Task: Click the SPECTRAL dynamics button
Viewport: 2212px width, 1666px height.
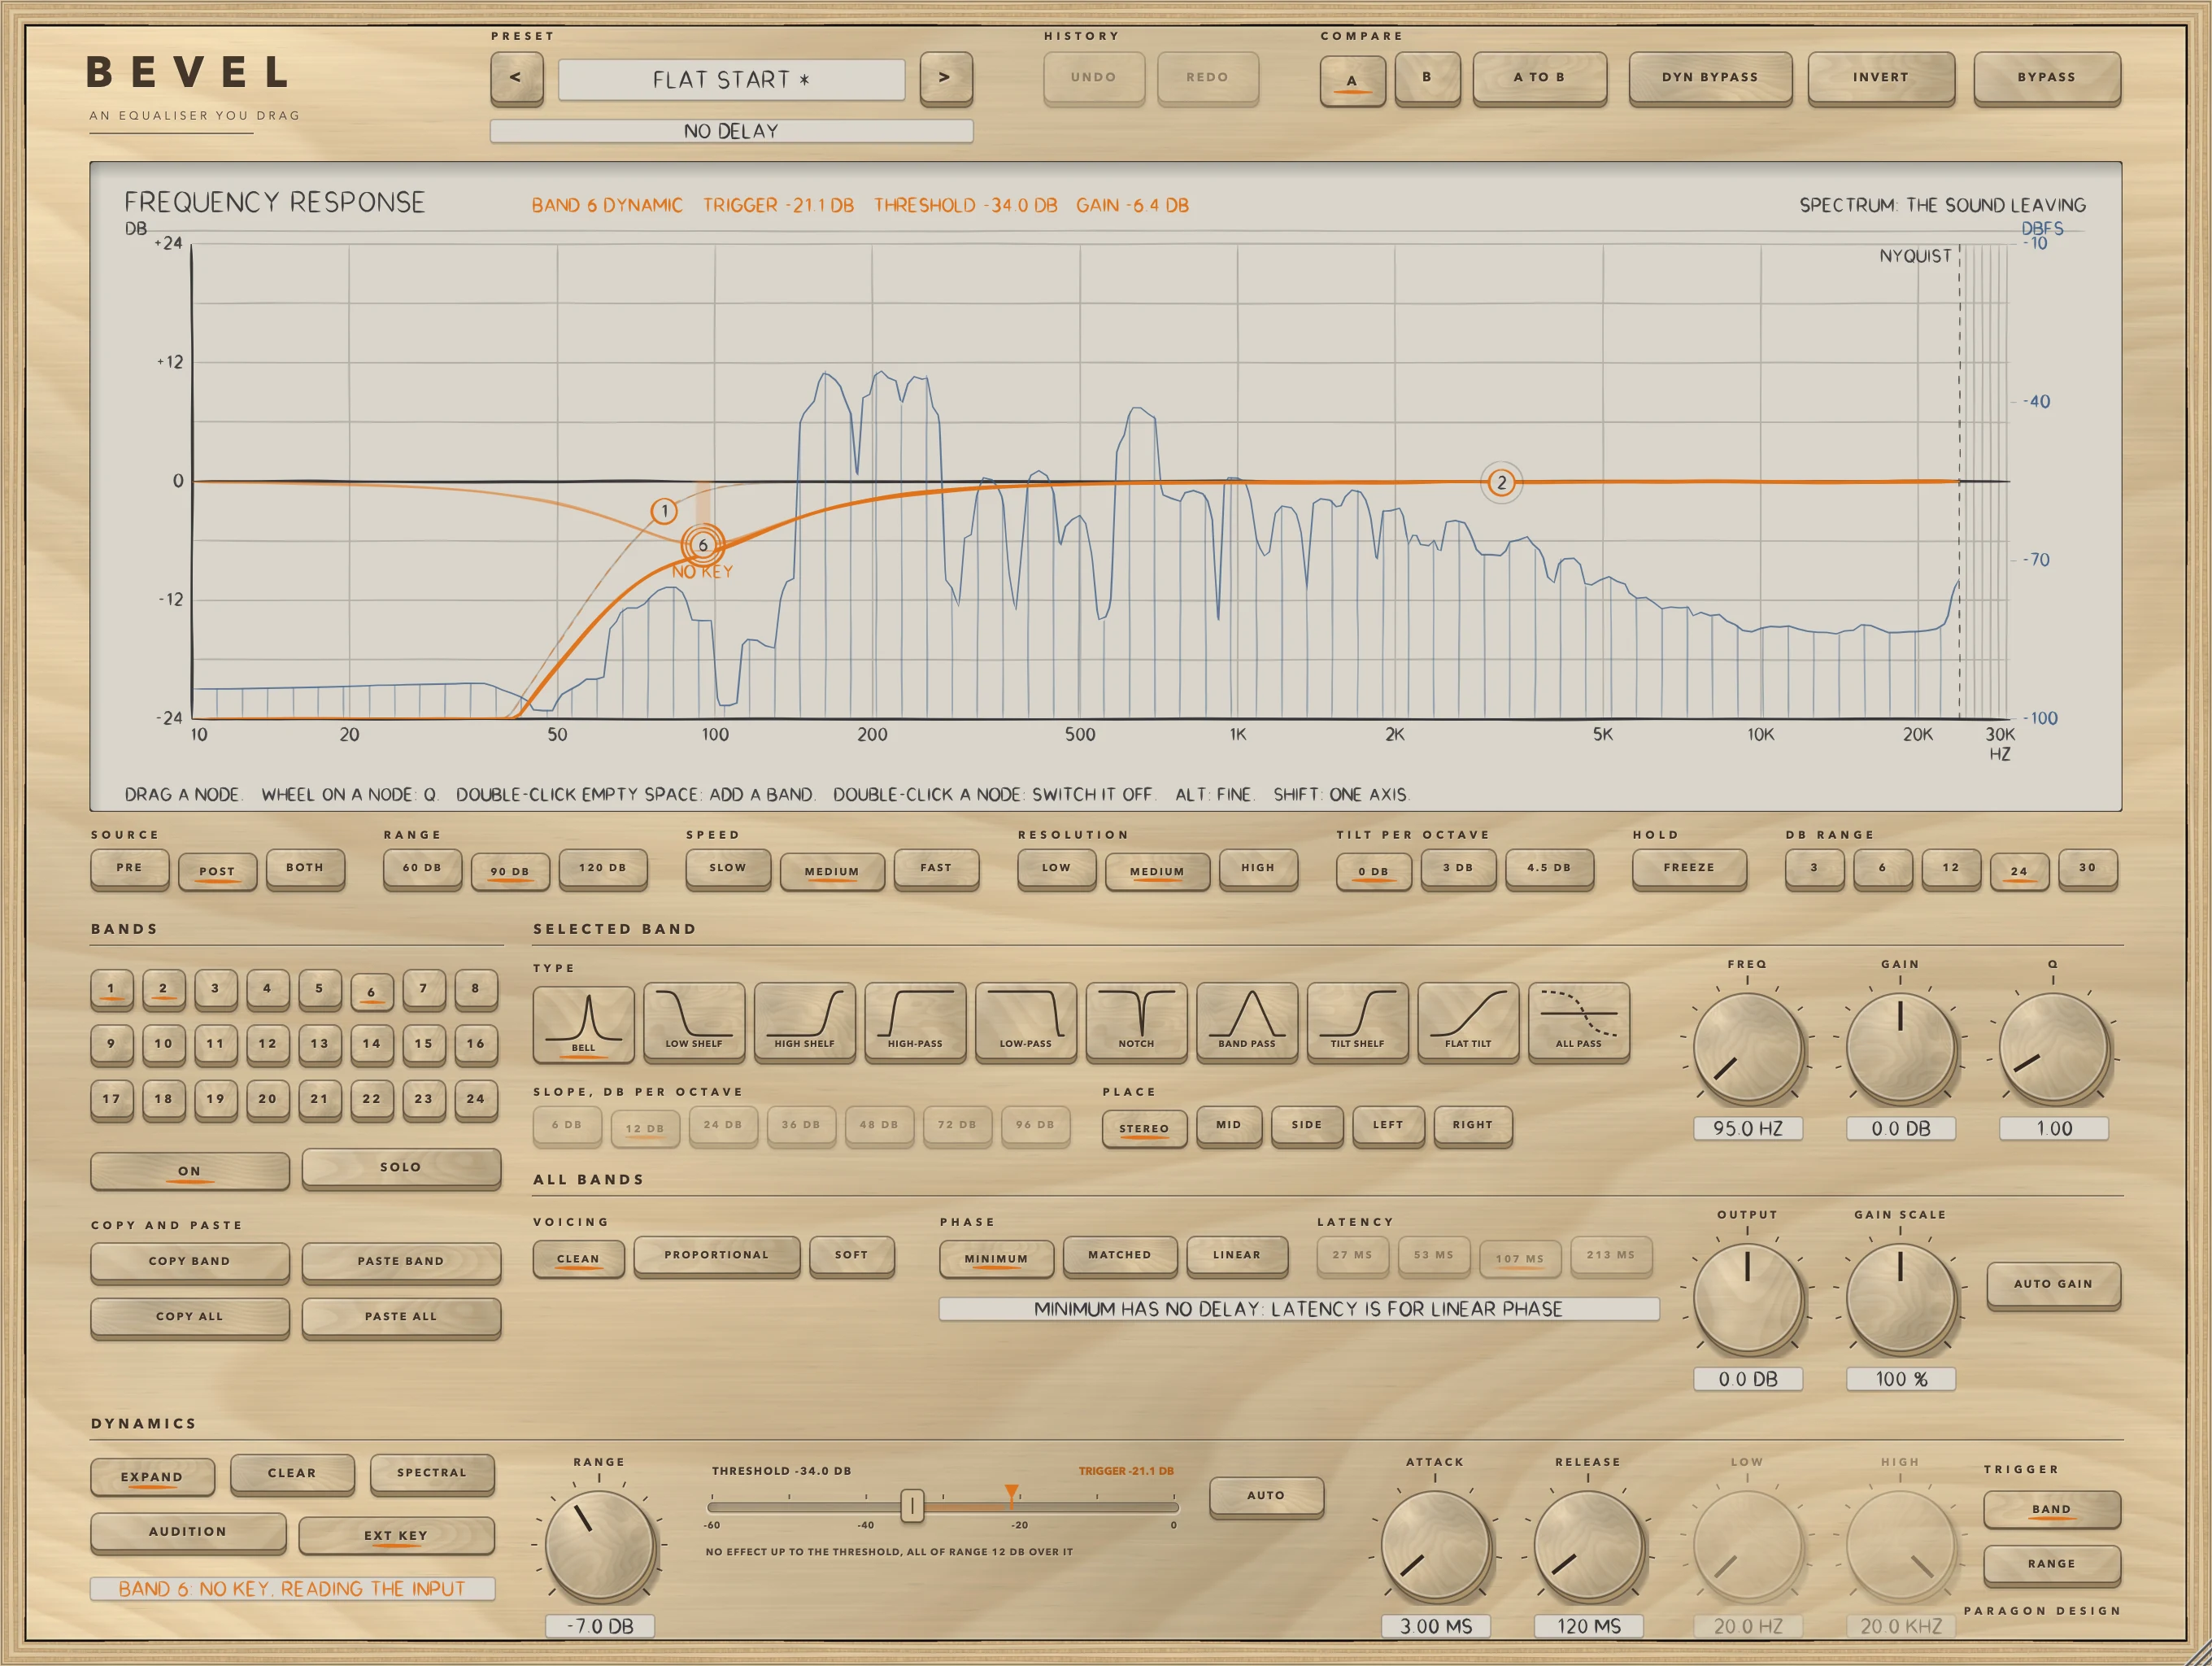Action: tap(432, 1473)
